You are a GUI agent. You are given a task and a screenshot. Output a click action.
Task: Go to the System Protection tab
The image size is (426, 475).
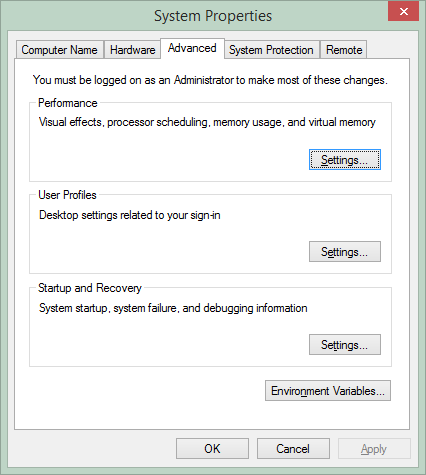(x=271, y=50)
